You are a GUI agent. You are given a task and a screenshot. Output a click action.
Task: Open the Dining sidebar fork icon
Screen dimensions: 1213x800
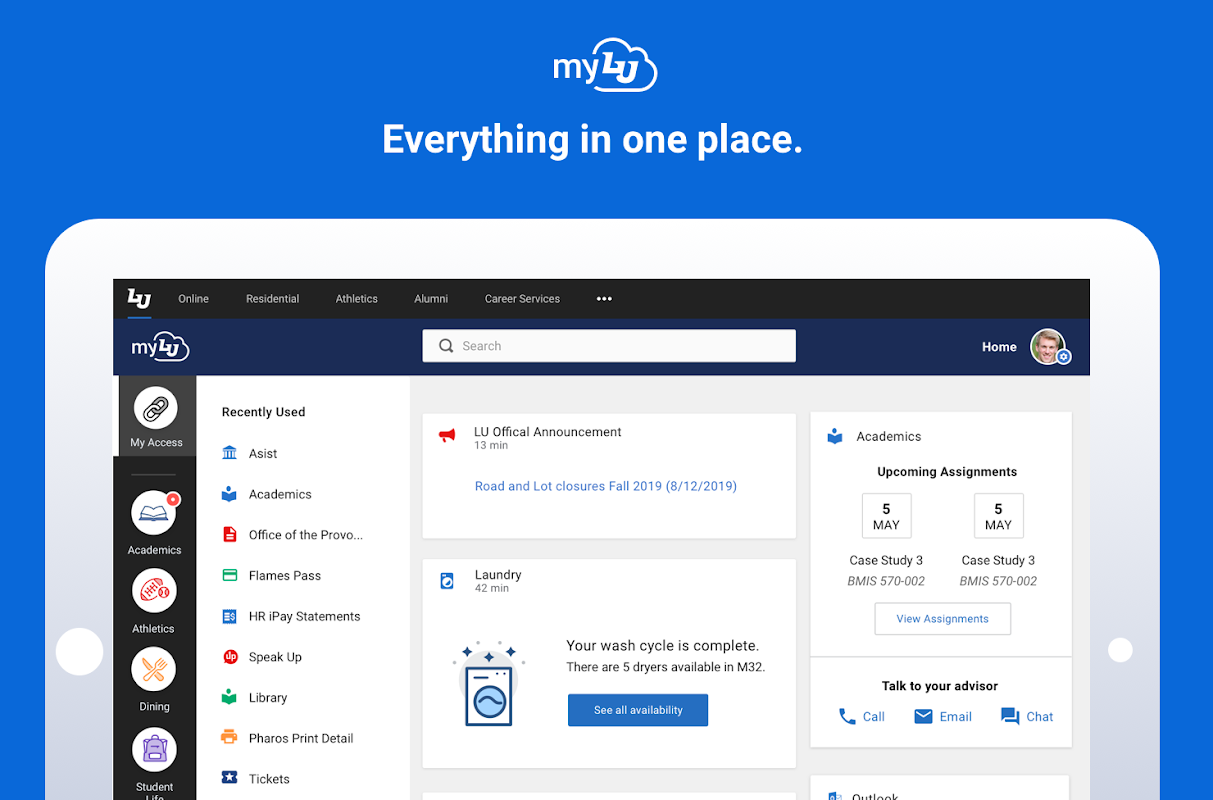pyautogui.click(x=154, y=670)
